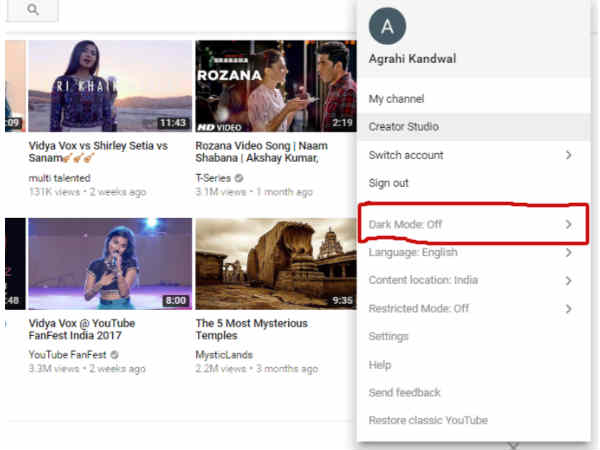600x450 pixels.
Task: Click Sign out in account menu
Action: (x=388, y=183)
